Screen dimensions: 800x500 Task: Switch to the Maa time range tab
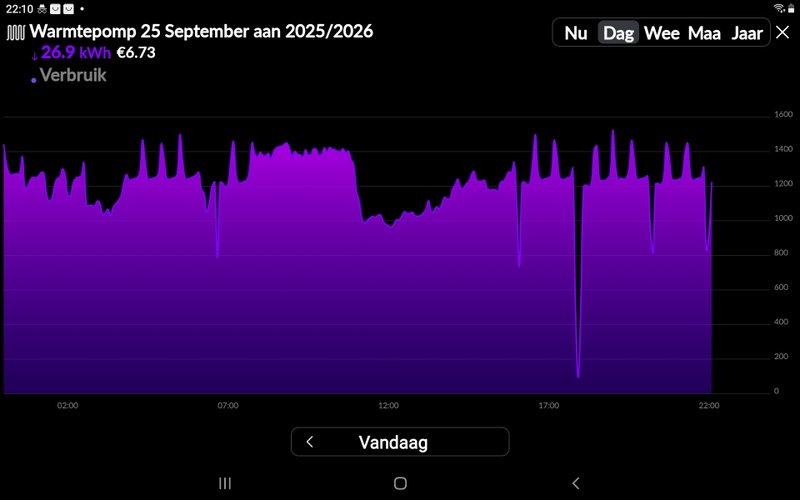pos(704,33)
